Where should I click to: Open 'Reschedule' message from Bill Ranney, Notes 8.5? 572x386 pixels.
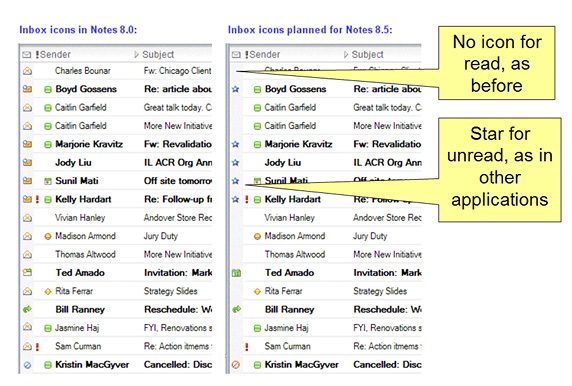tap(387, 309)
